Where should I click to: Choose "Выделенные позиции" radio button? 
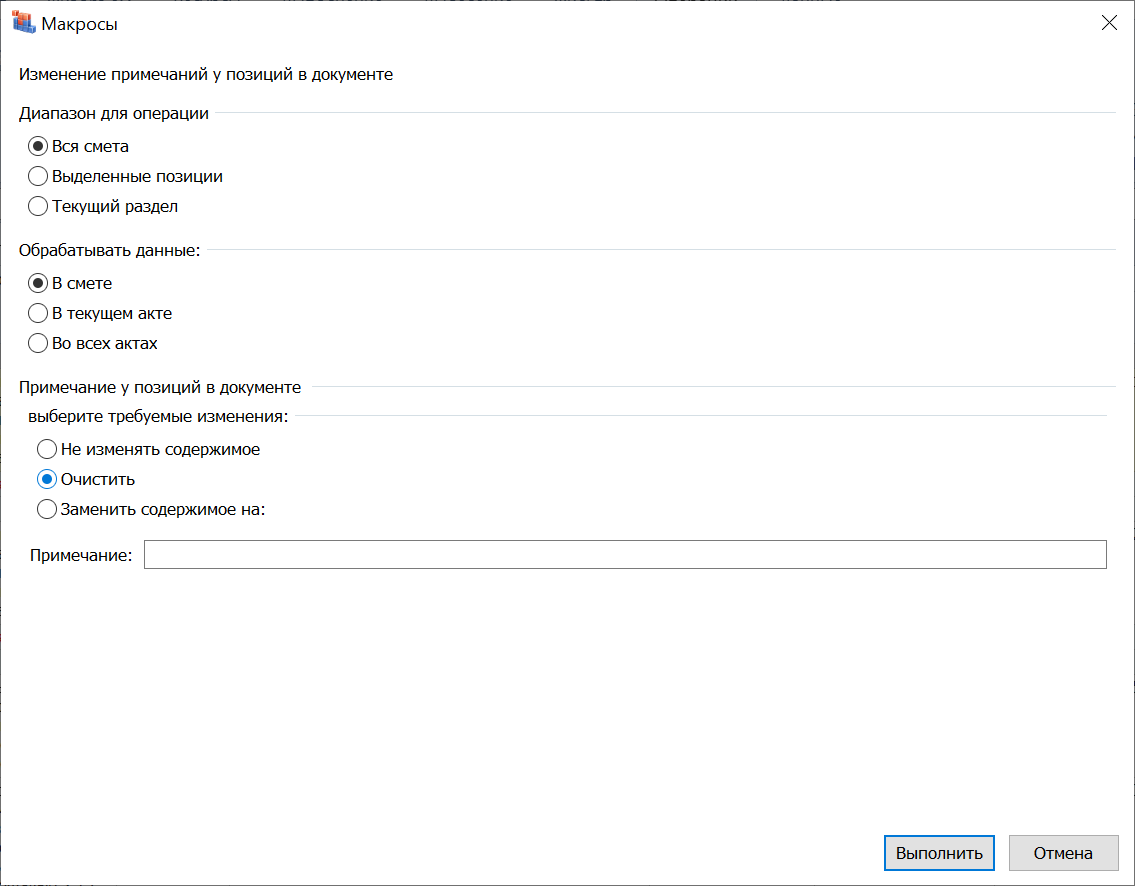coord(38,177)
